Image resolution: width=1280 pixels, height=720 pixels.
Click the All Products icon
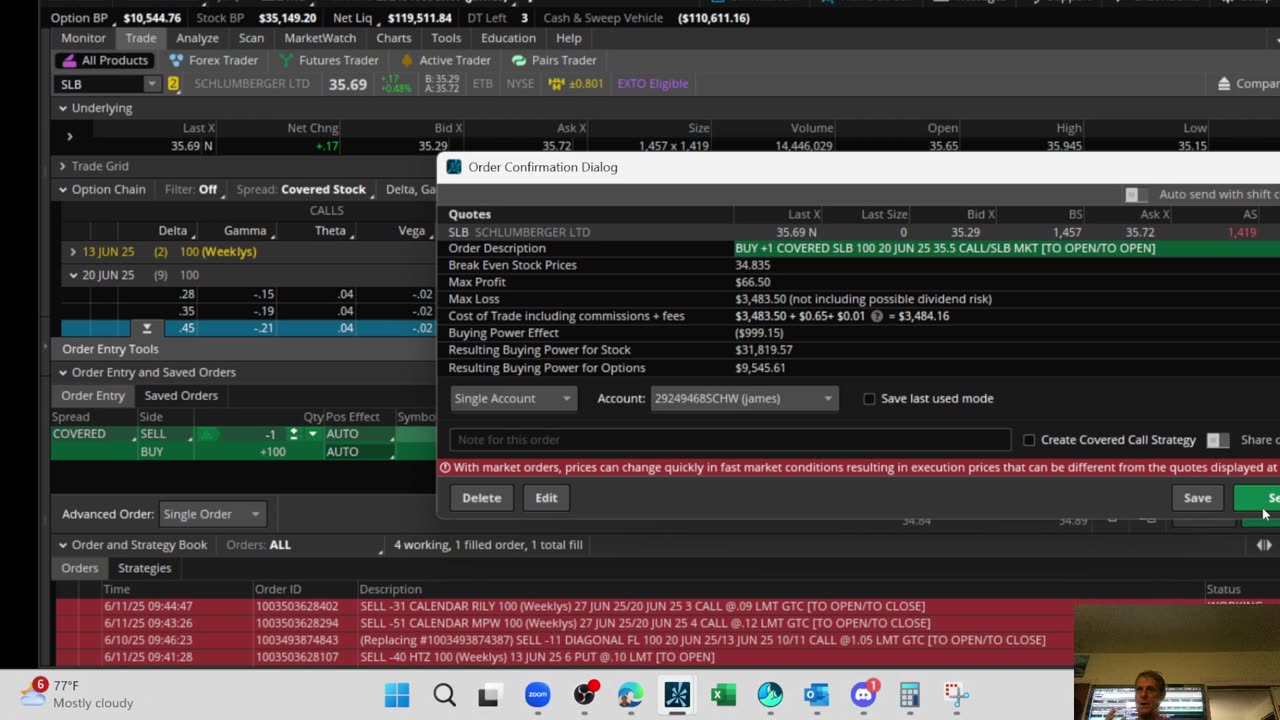(x=69, y=61)
